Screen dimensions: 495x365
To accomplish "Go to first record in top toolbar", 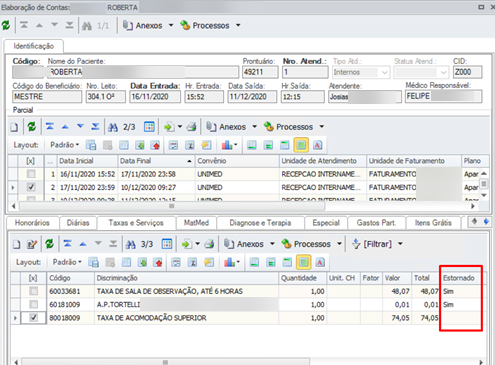I will click(24, 25).
